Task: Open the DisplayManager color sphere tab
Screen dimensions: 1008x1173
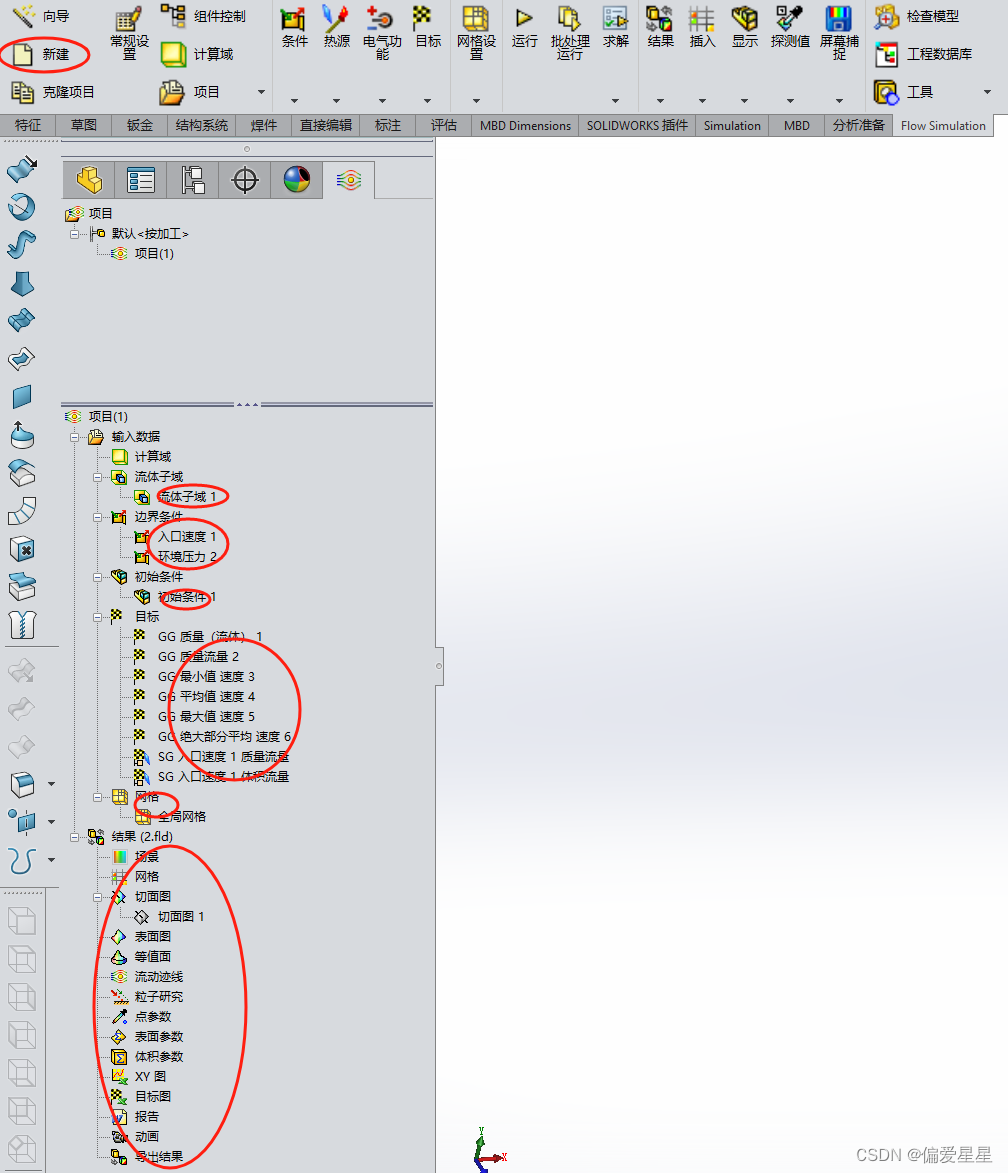Action: click(297, 180)
